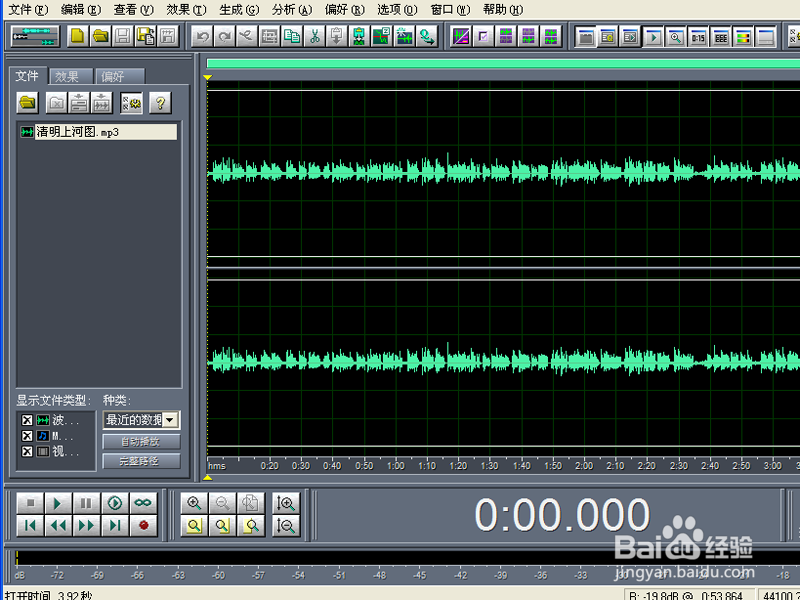The image size is (800, 600).
Task: Start playback with the play triangle
Action: click(58, 503)
